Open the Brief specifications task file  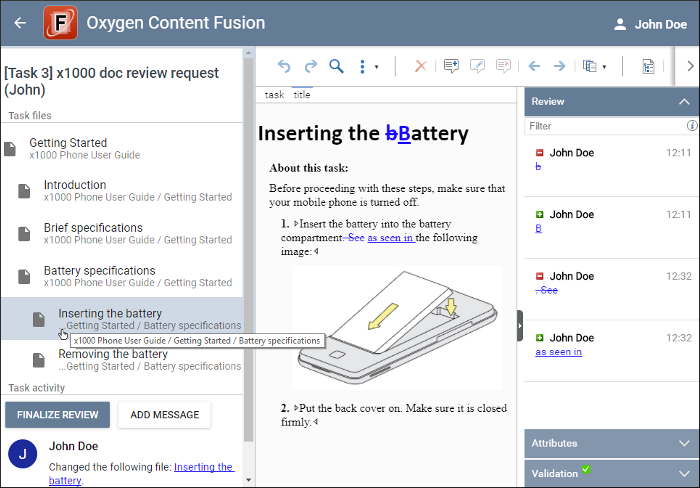coord(122,234)
